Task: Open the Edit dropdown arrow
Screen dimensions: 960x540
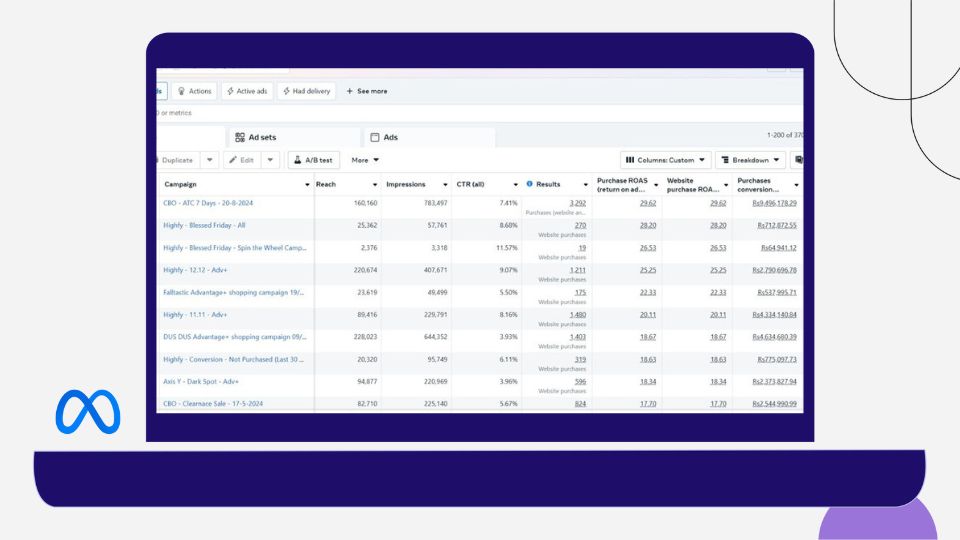Action: (x=270, y=160)
